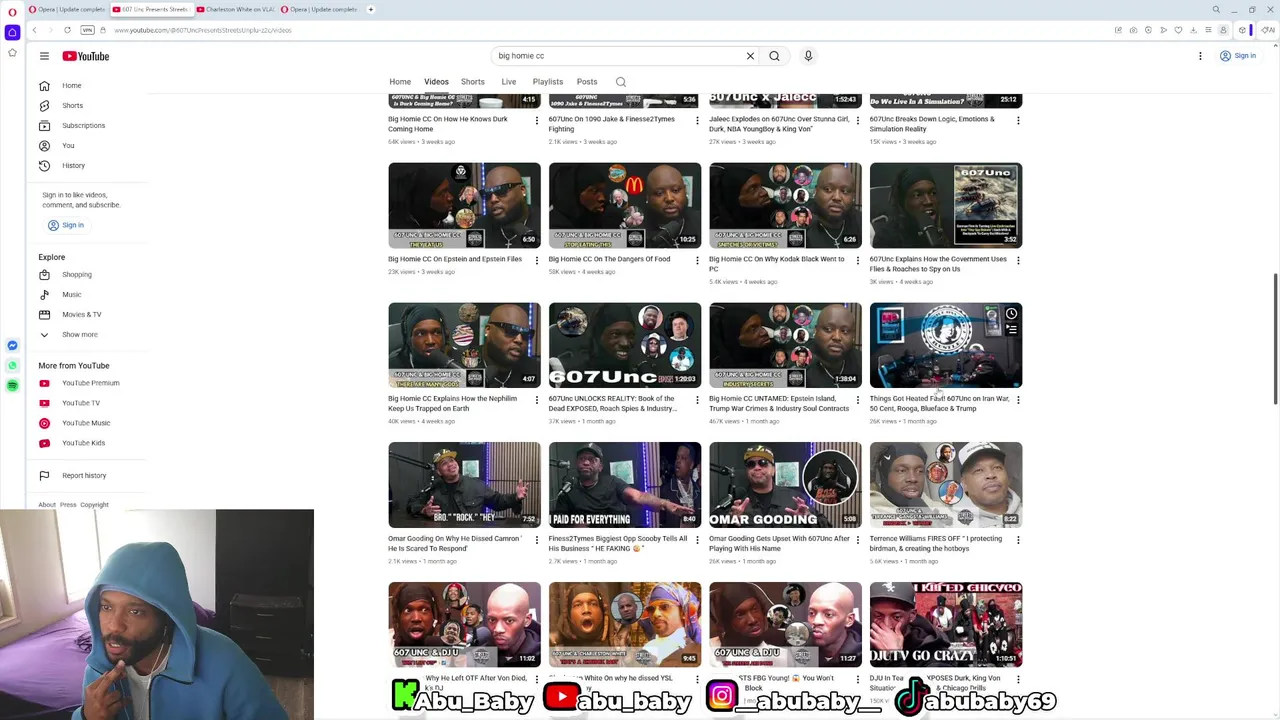
Task: Run search with the magnifier button
Action: pos(774,56)
